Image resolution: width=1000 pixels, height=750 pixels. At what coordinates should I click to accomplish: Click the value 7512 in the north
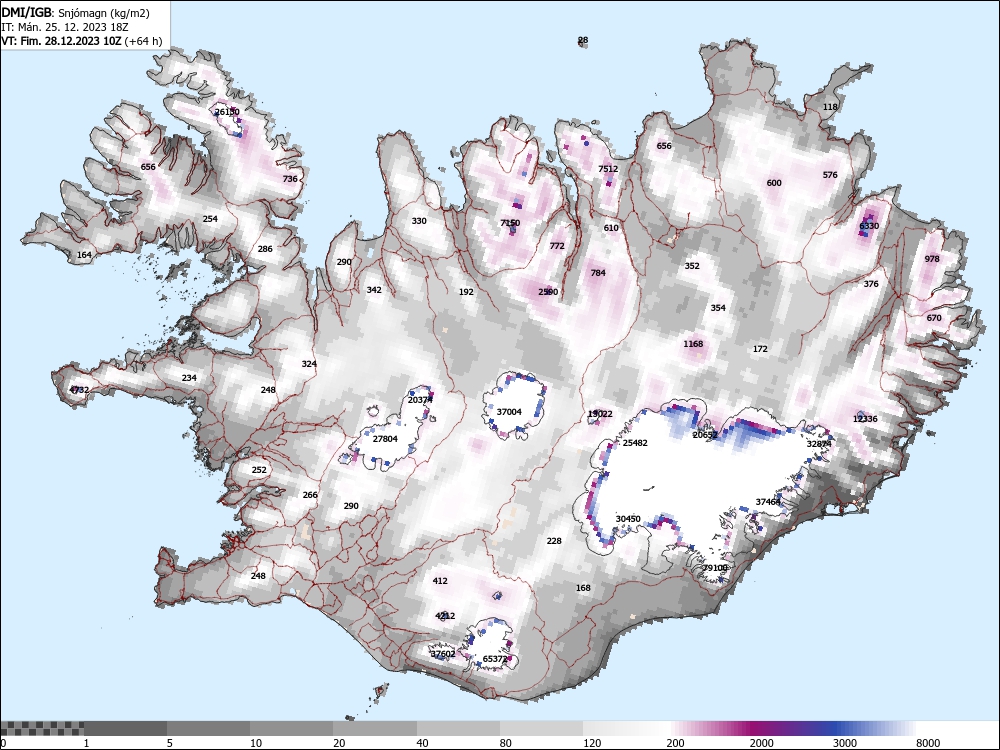point(608,169)
